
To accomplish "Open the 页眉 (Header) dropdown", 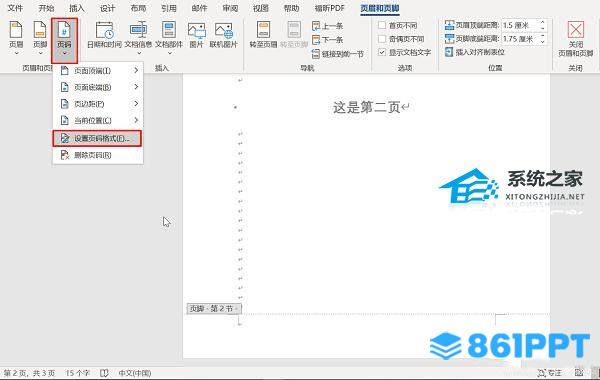I will 16,38.
